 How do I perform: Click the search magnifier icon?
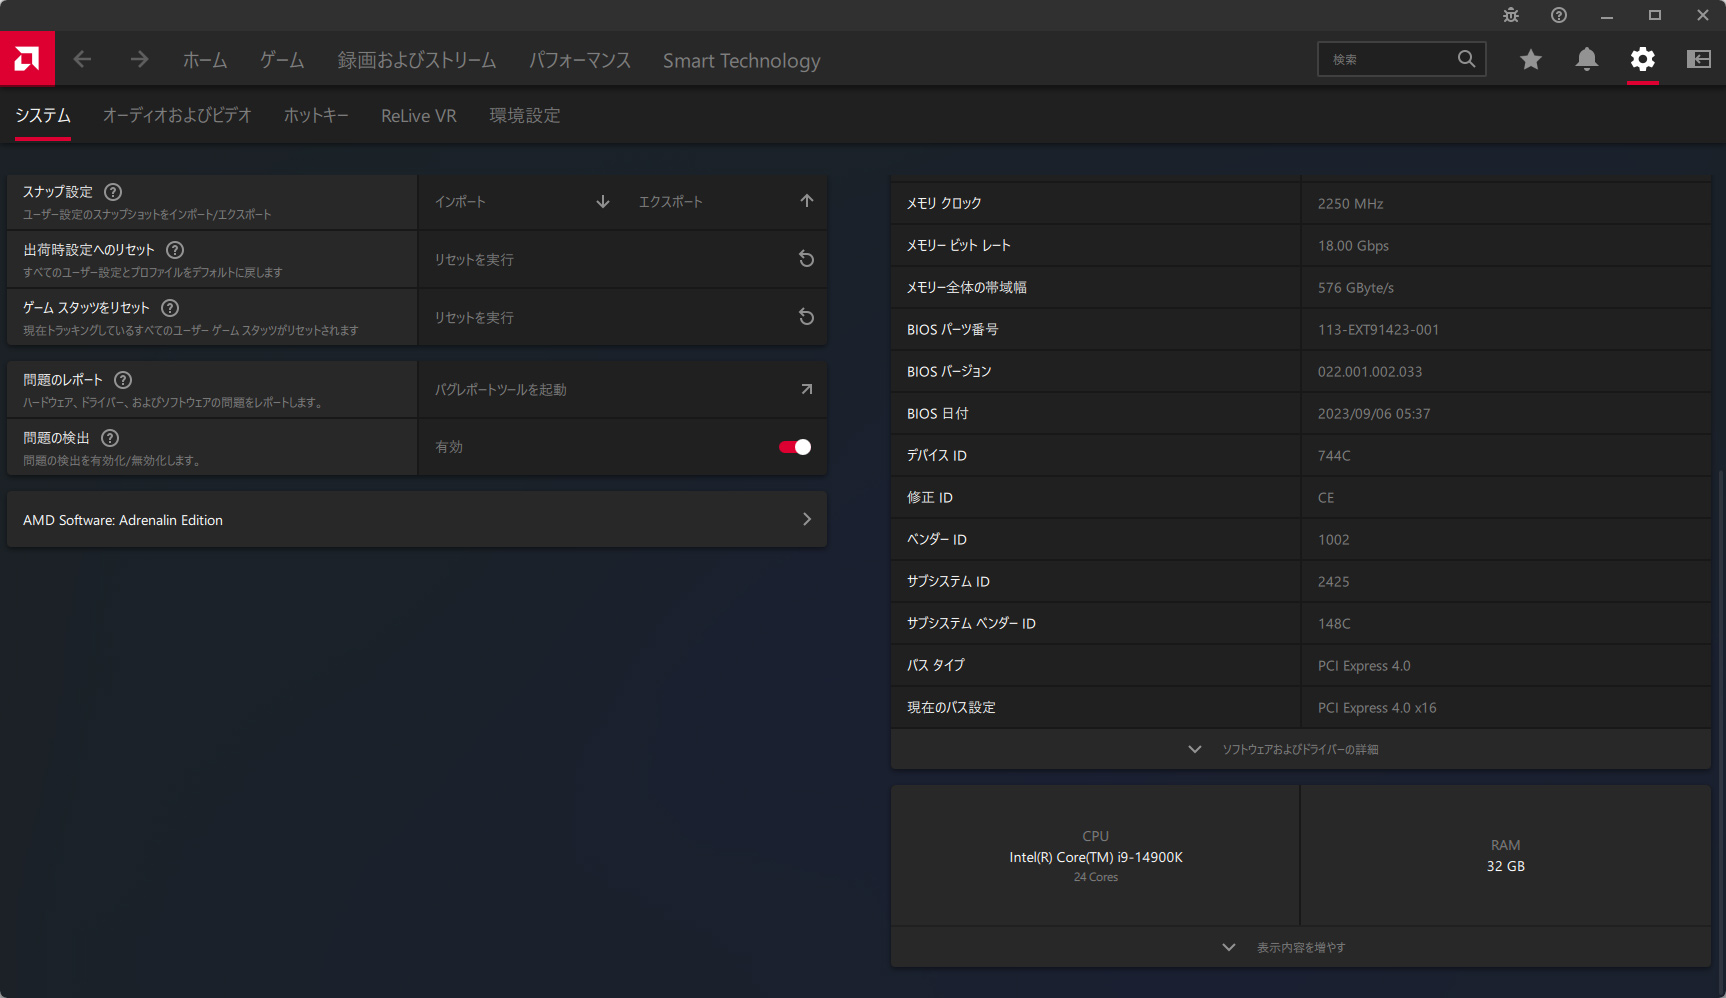[x=1466, y=59]
